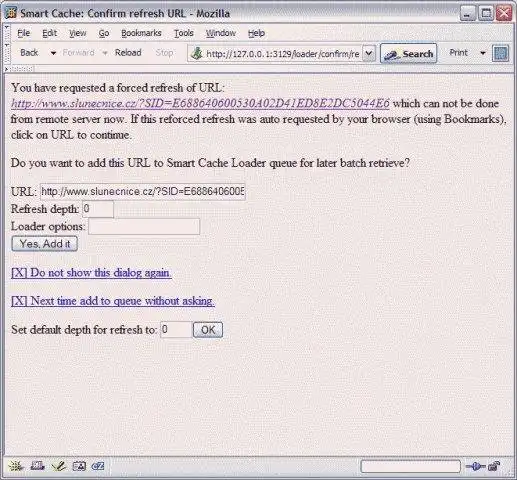The image size is (517, 480).
Task: Click into the URL text field in form
Action: (143, 192)
